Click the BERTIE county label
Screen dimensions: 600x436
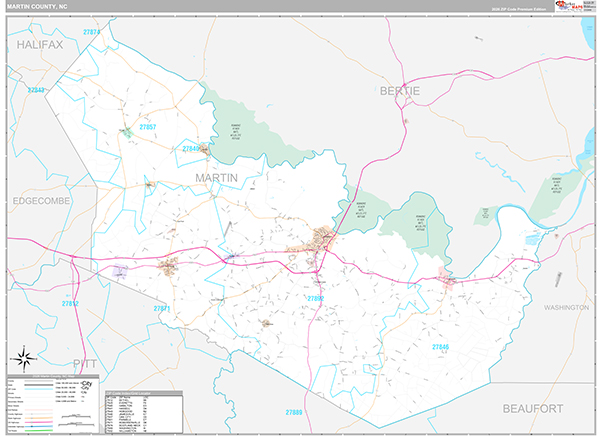pos(400,91)
